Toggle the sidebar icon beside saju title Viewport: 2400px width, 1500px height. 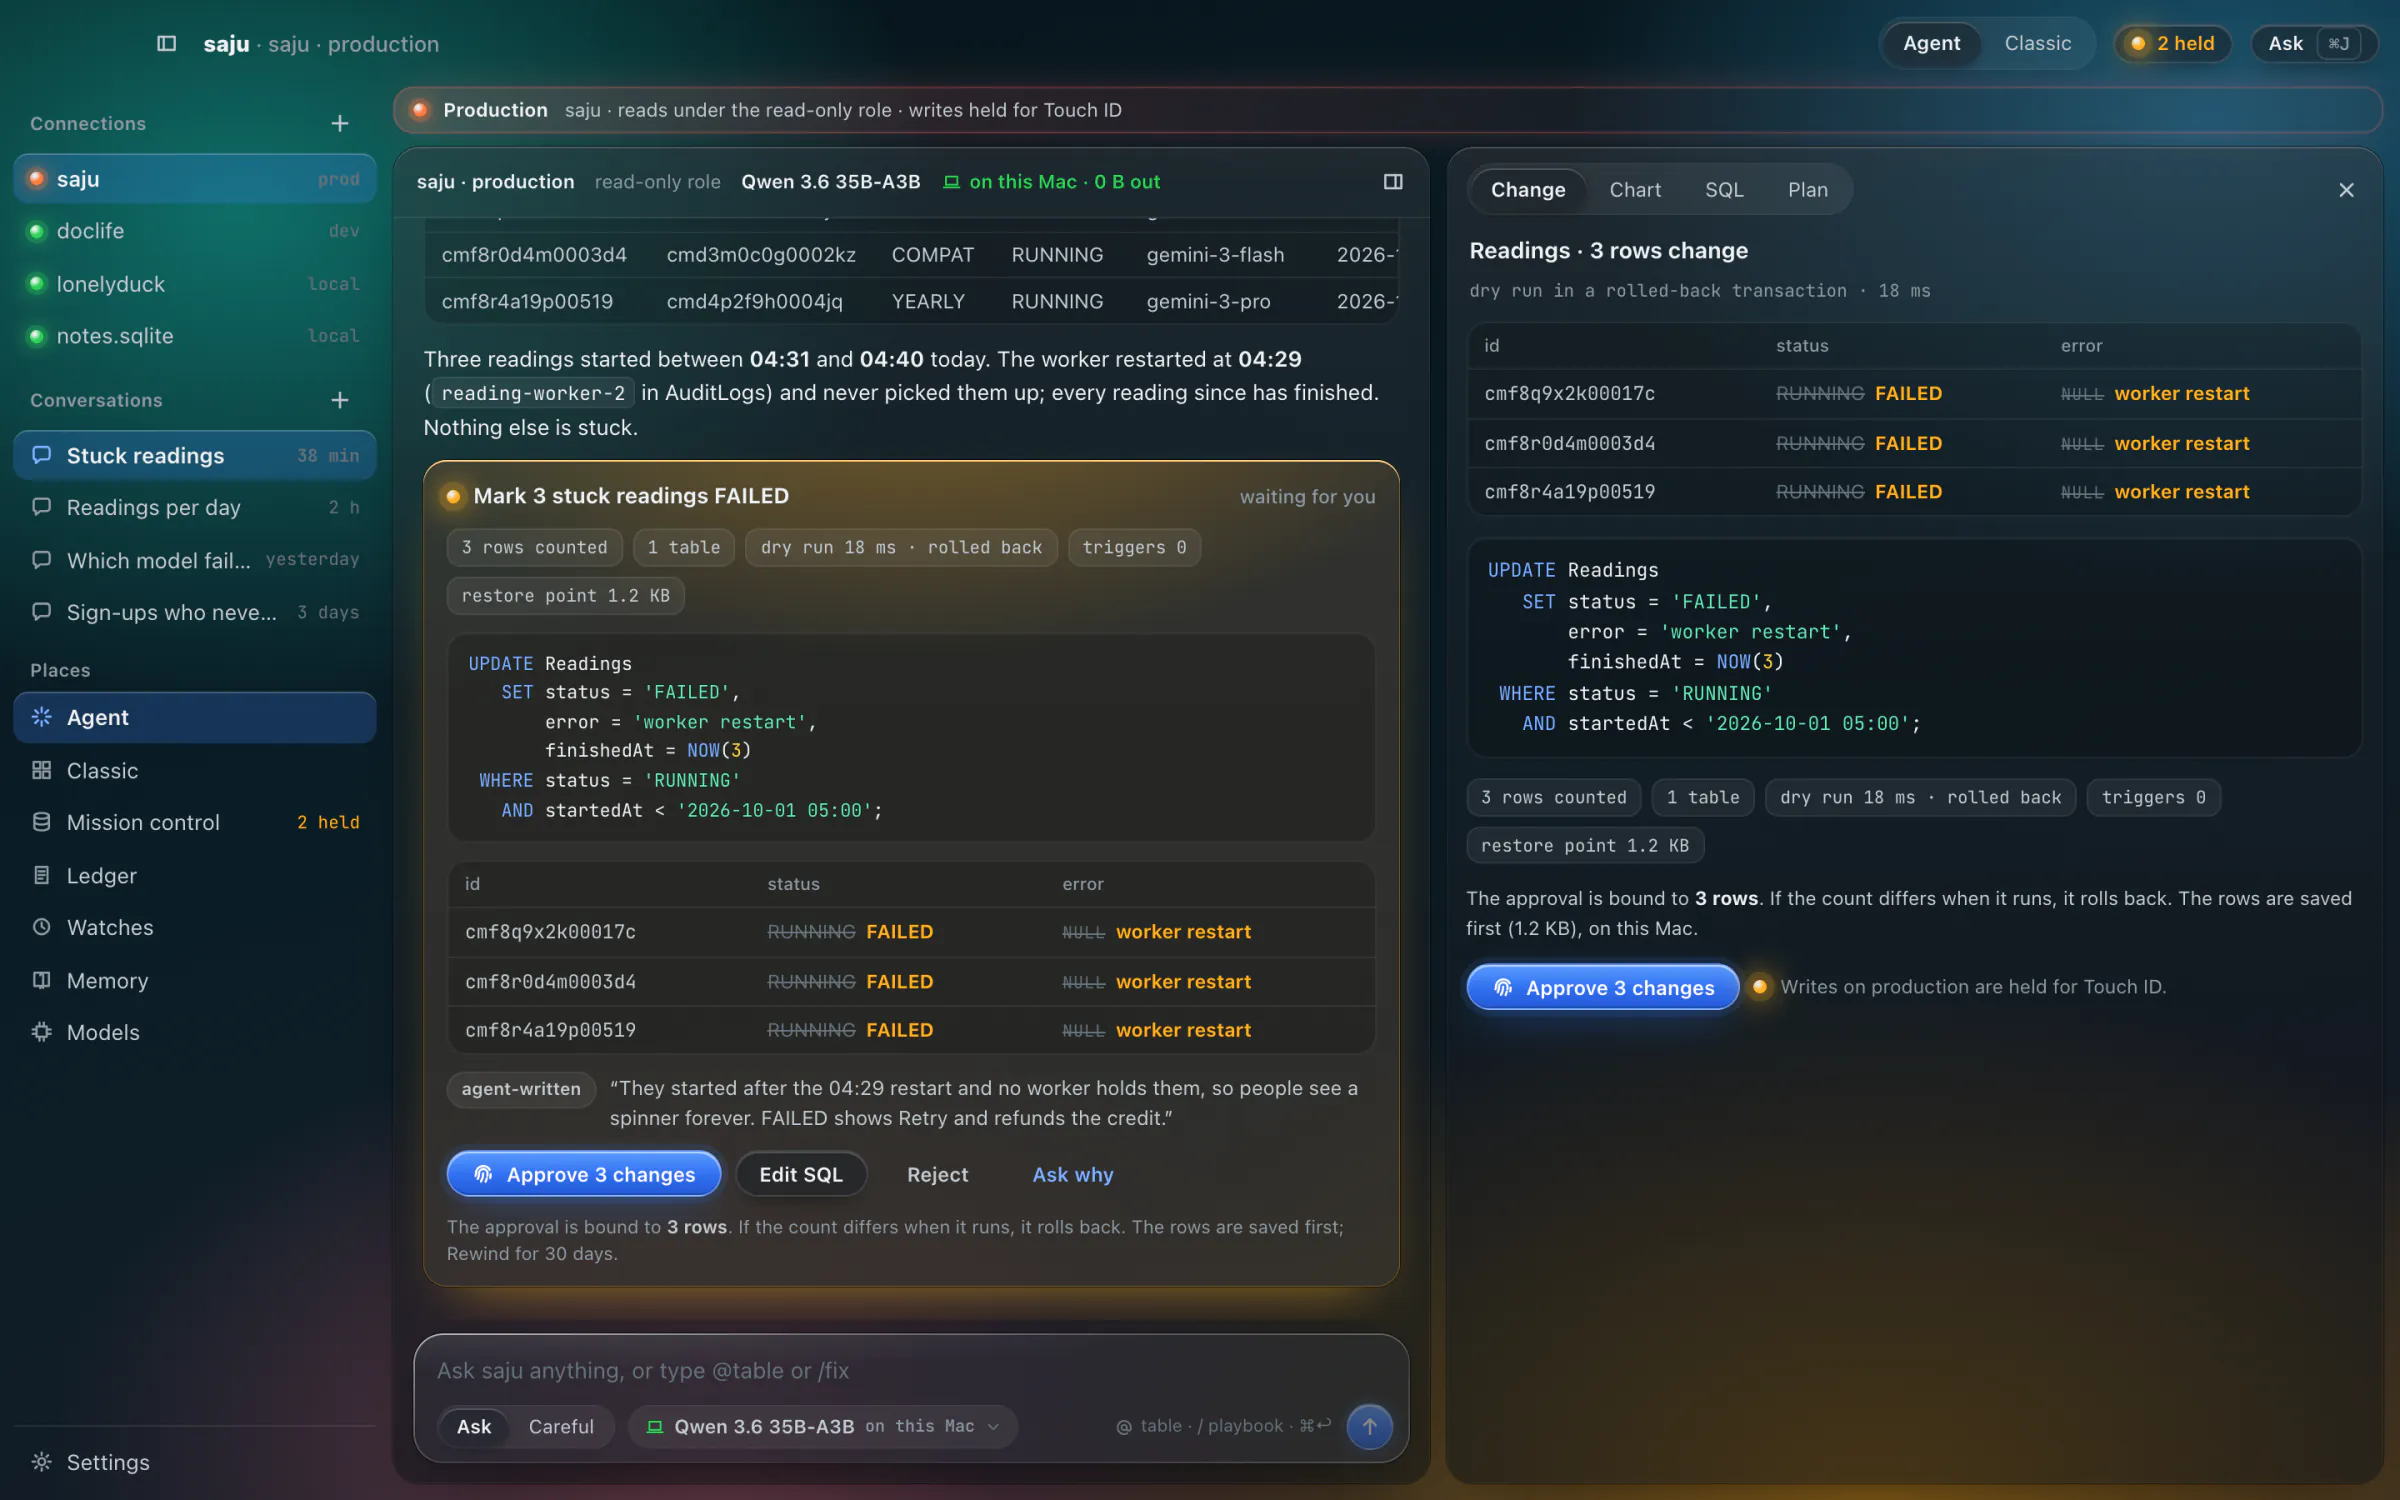(167, 44)
